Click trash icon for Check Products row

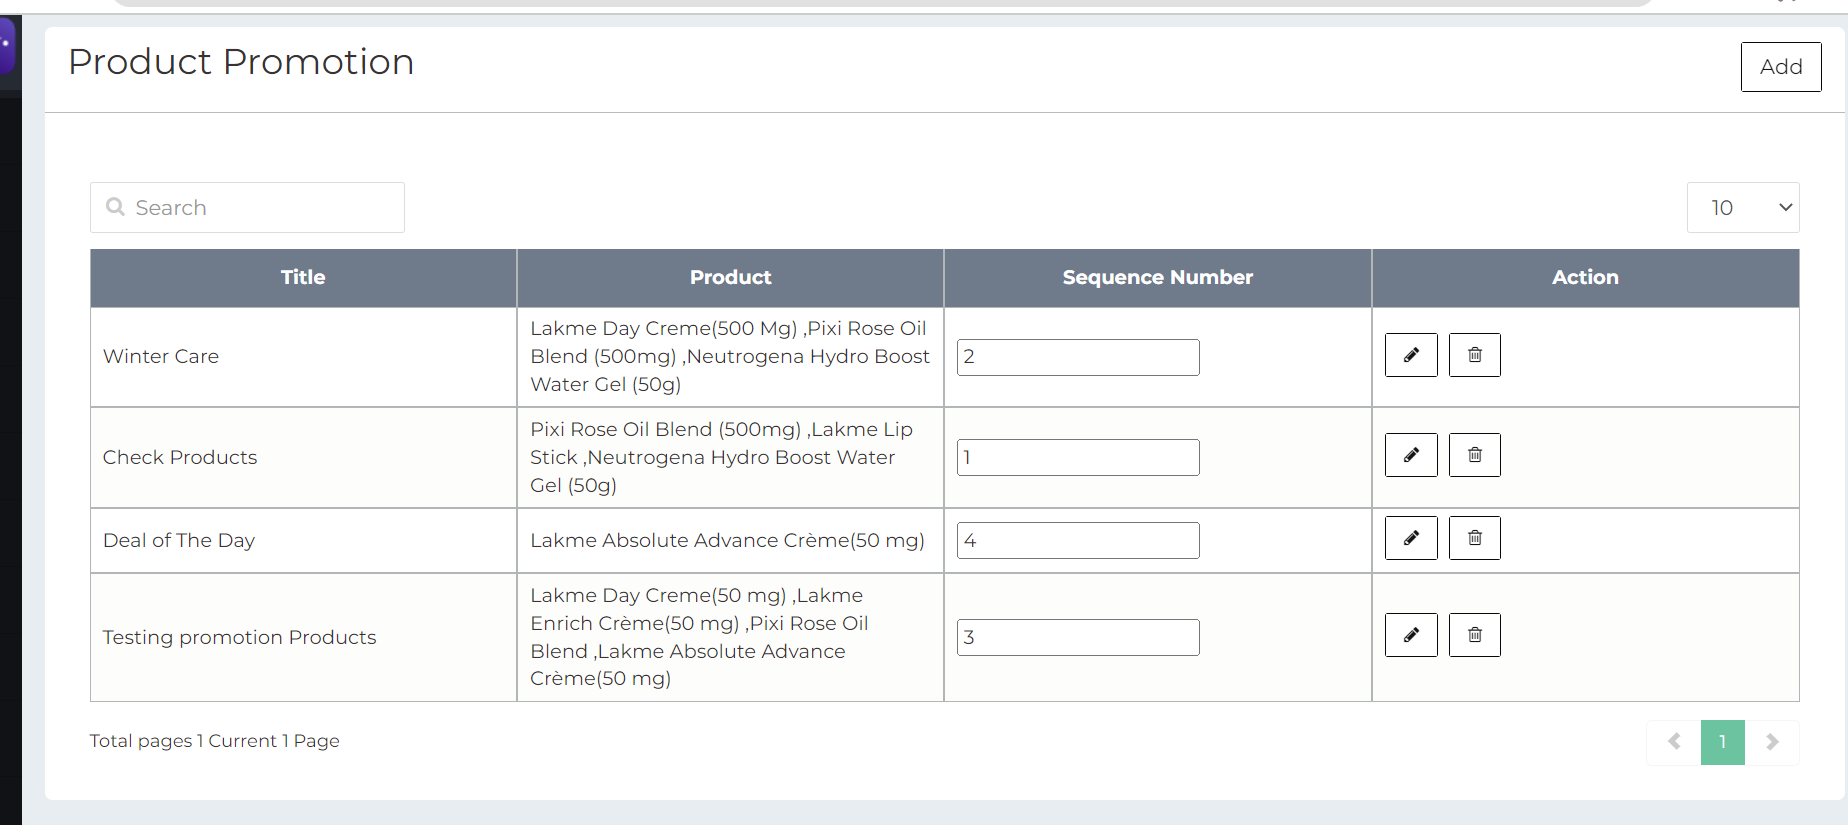[1475, 455]
